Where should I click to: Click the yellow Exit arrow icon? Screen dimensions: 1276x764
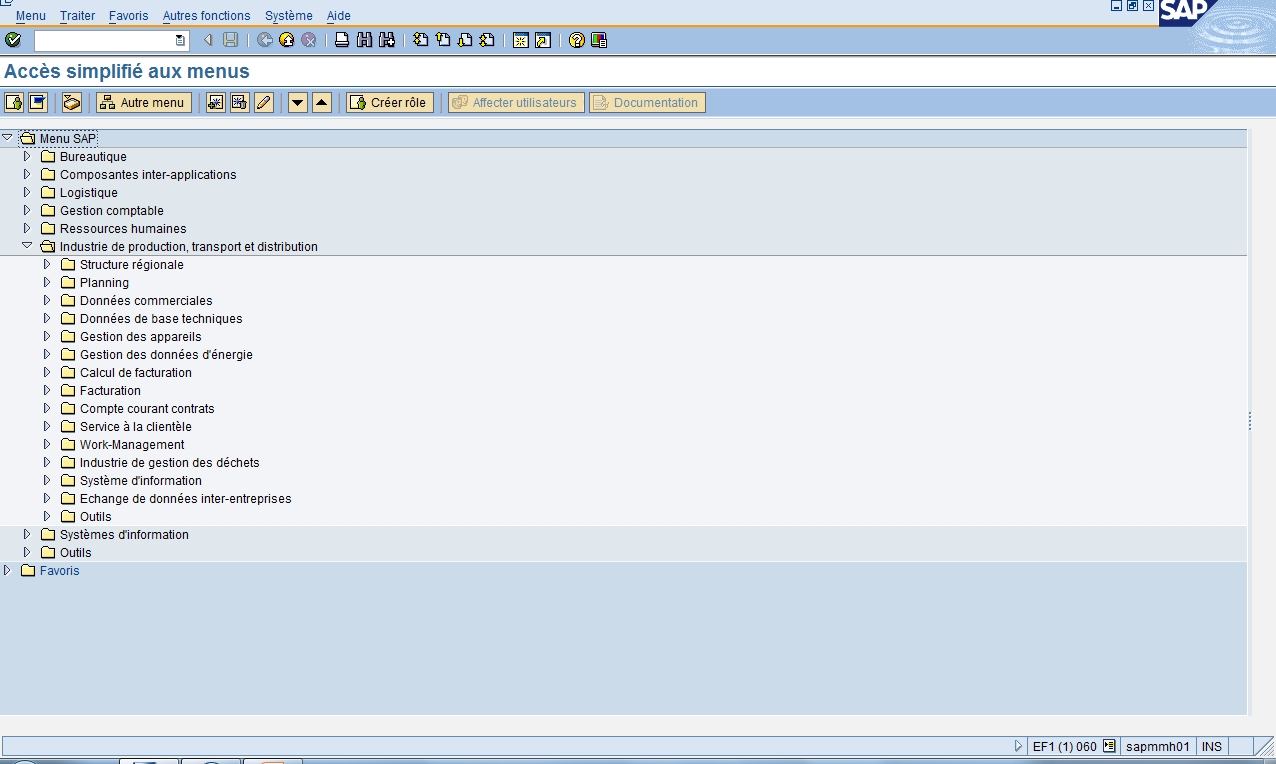tap(287, 40)
